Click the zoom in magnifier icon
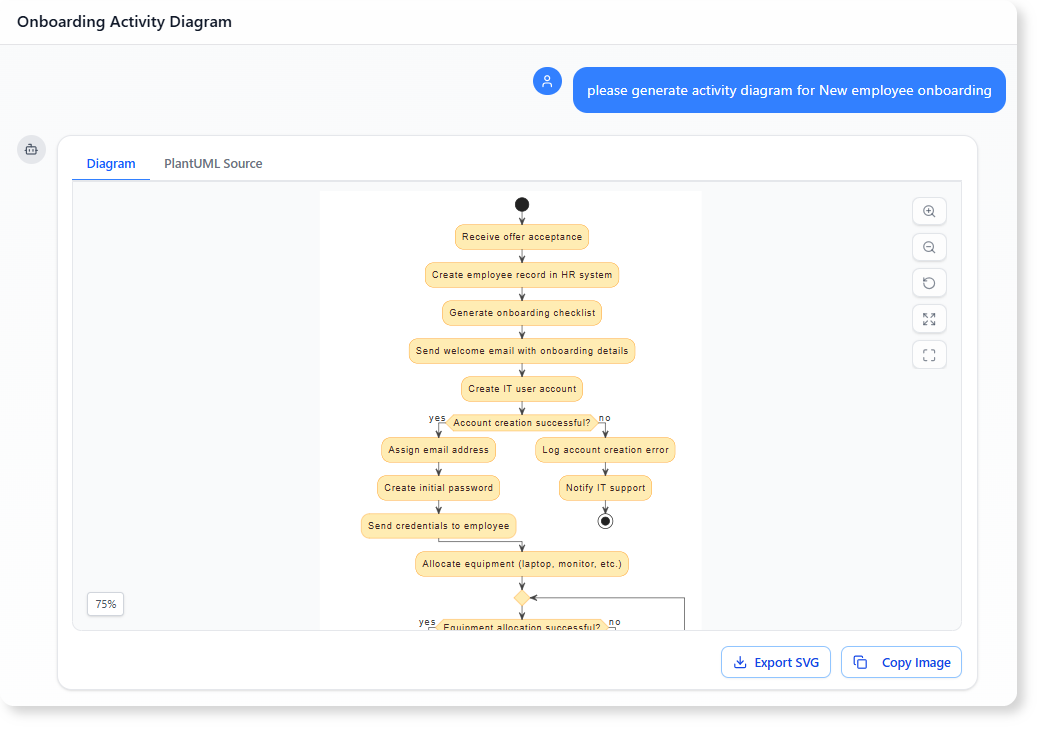Screen dimensions: 1040x751 pyautogui.click(x=929, y=211)
